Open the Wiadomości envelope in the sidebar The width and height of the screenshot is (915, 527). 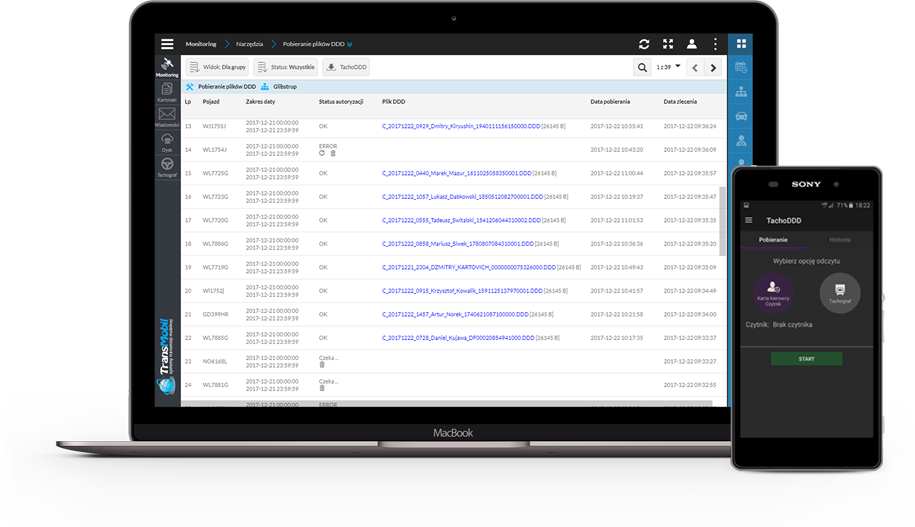pos(167,116)
